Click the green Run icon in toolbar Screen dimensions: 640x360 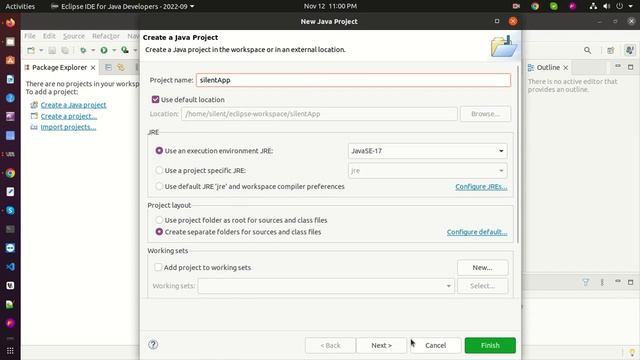pyautogui.click(x=104, y=50)
